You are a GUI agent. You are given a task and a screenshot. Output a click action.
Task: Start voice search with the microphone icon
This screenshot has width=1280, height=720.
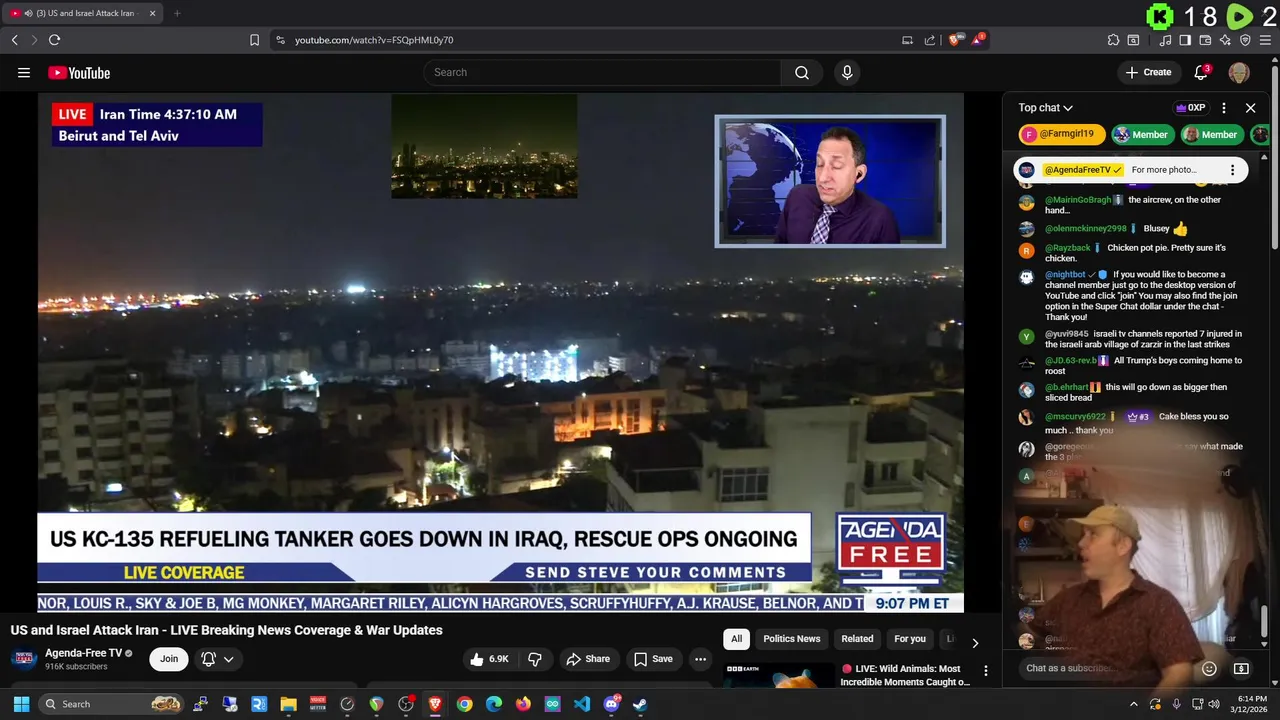(x=847, y=72)
